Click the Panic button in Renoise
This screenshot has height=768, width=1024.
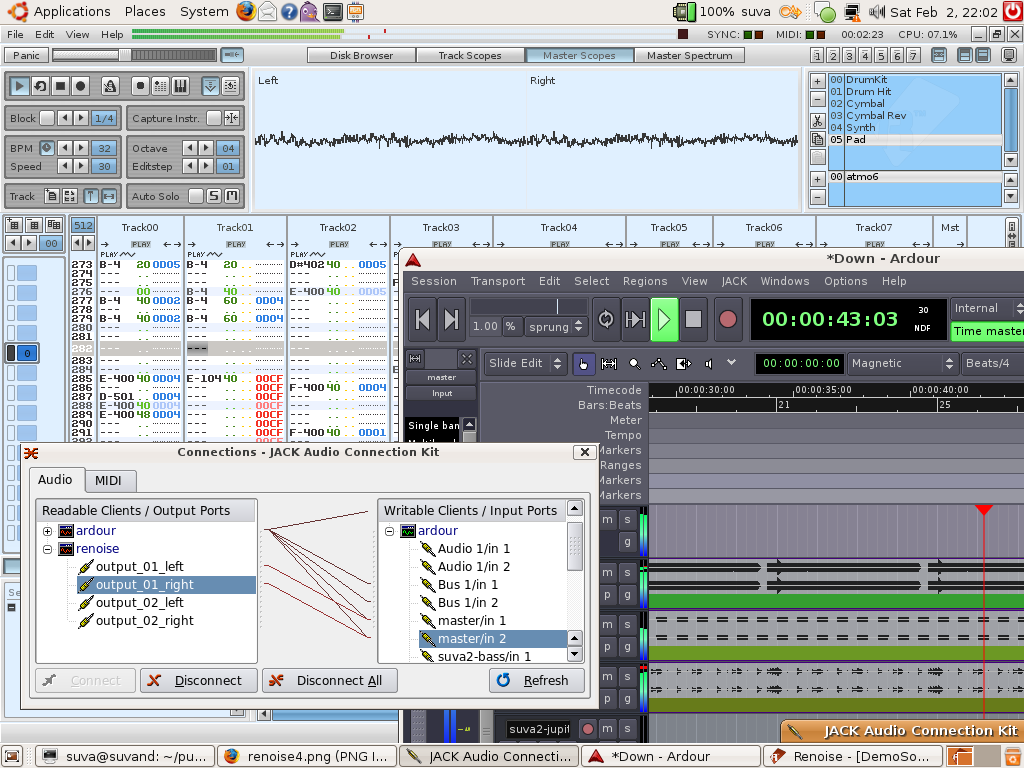(26, 56)
